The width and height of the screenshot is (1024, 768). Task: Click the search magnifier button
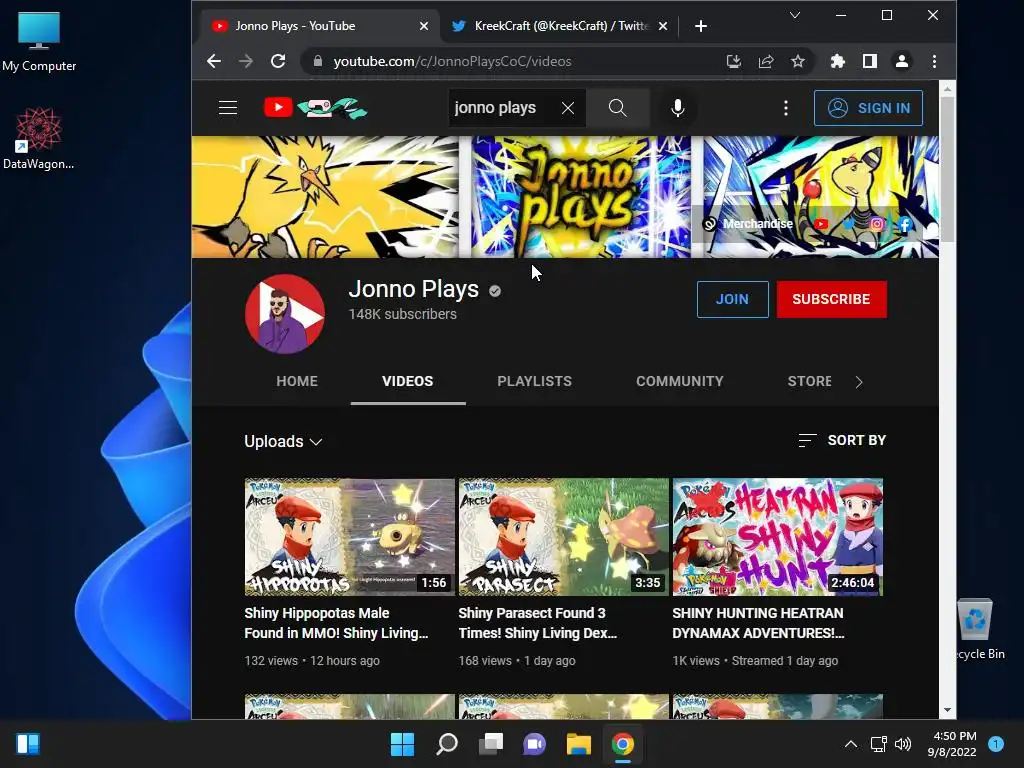click(618, 108)
